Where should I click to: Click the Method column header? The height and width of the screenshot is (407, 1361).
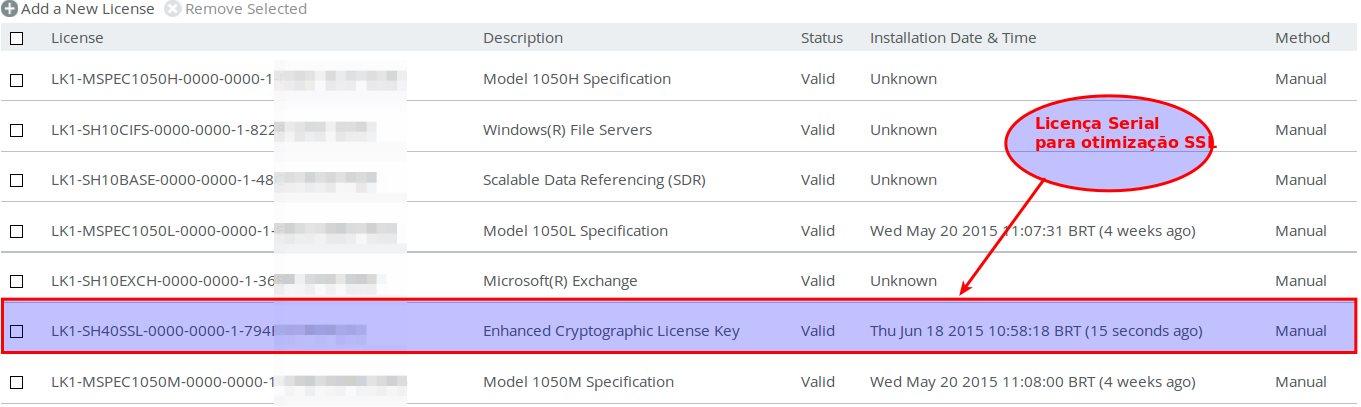point(1302,38)
